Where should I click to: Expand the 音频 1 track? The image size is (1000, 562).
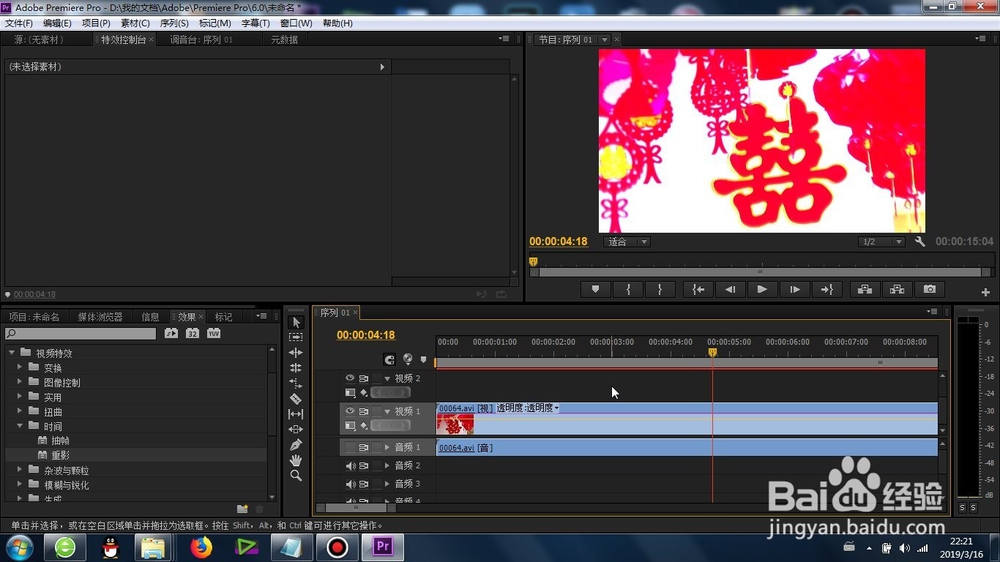click(386, 448)
